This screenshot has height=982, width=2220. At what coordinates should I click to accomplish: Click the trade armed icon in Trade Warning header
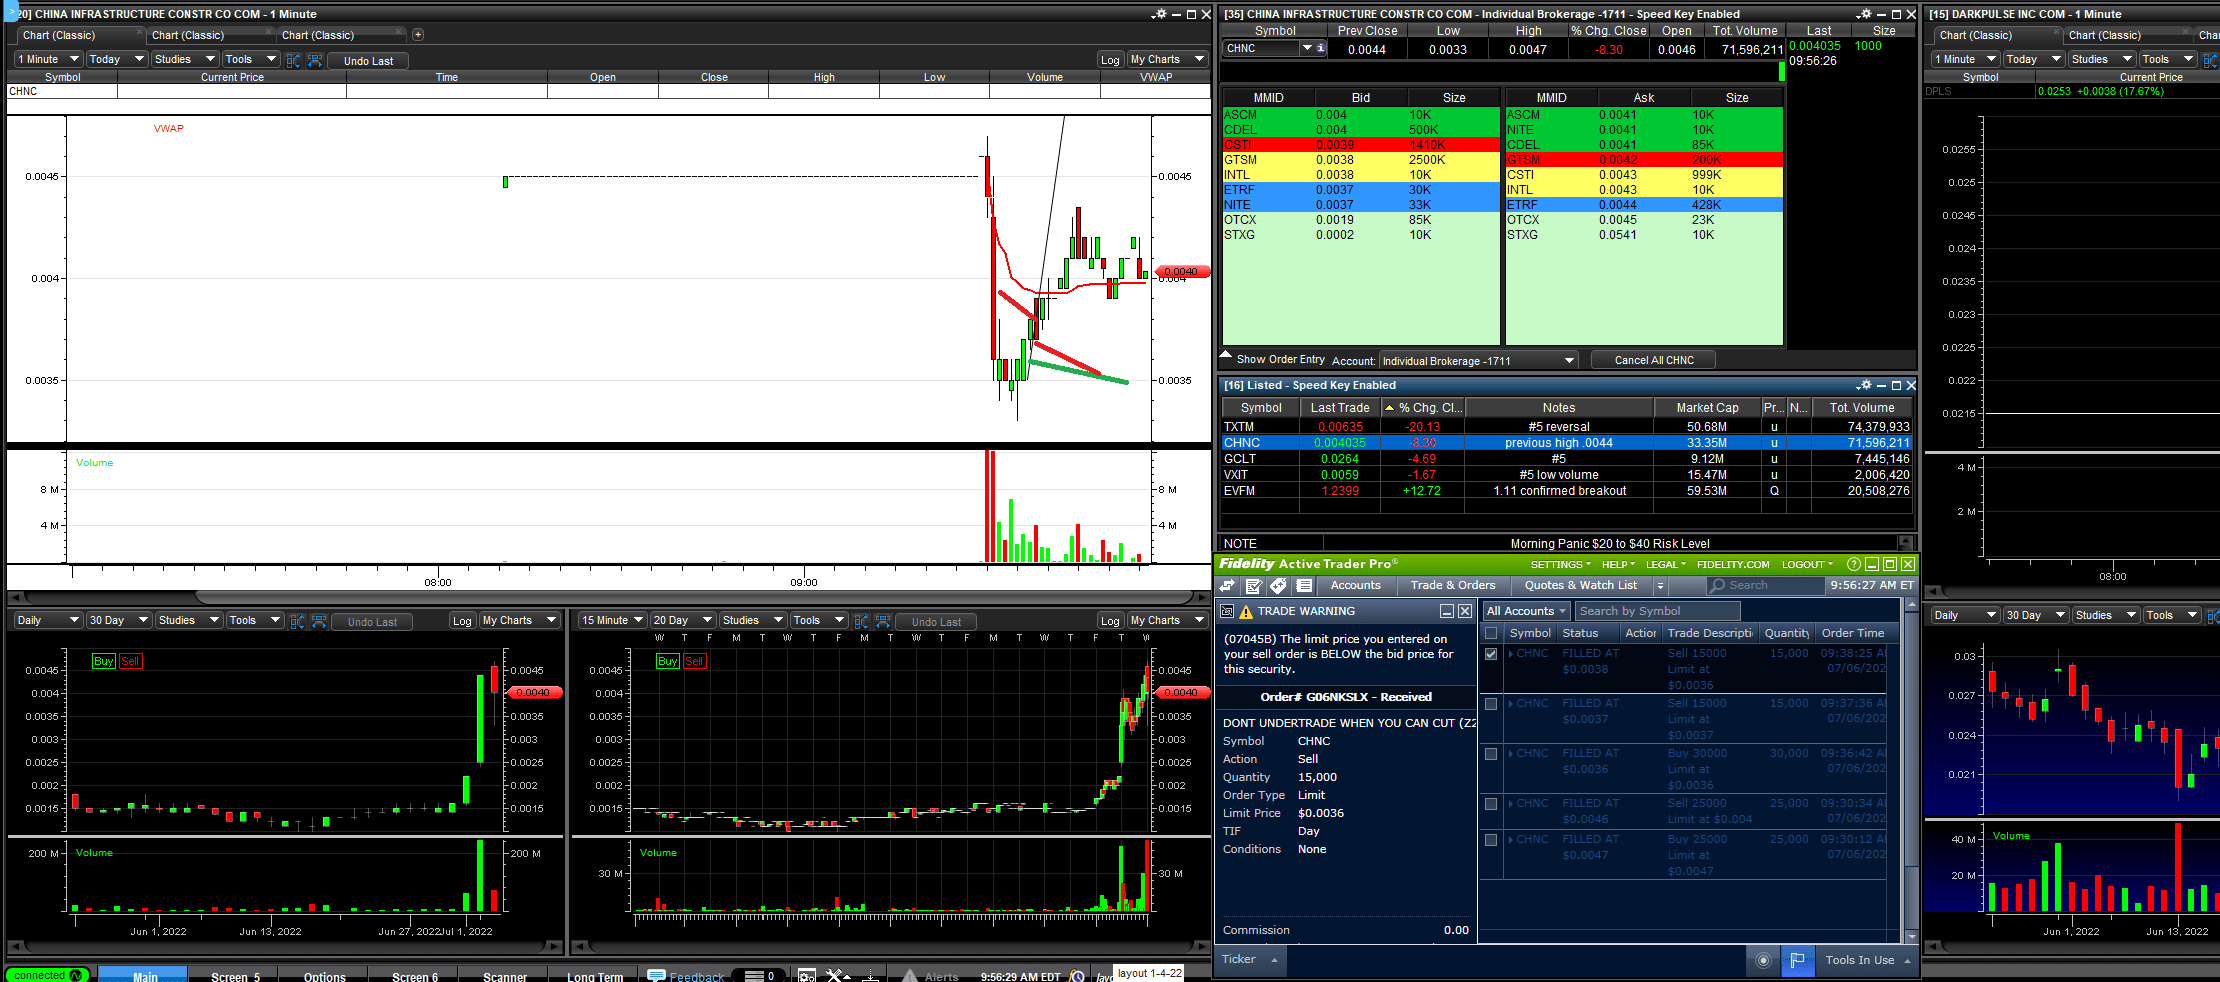pos(1227,611)
